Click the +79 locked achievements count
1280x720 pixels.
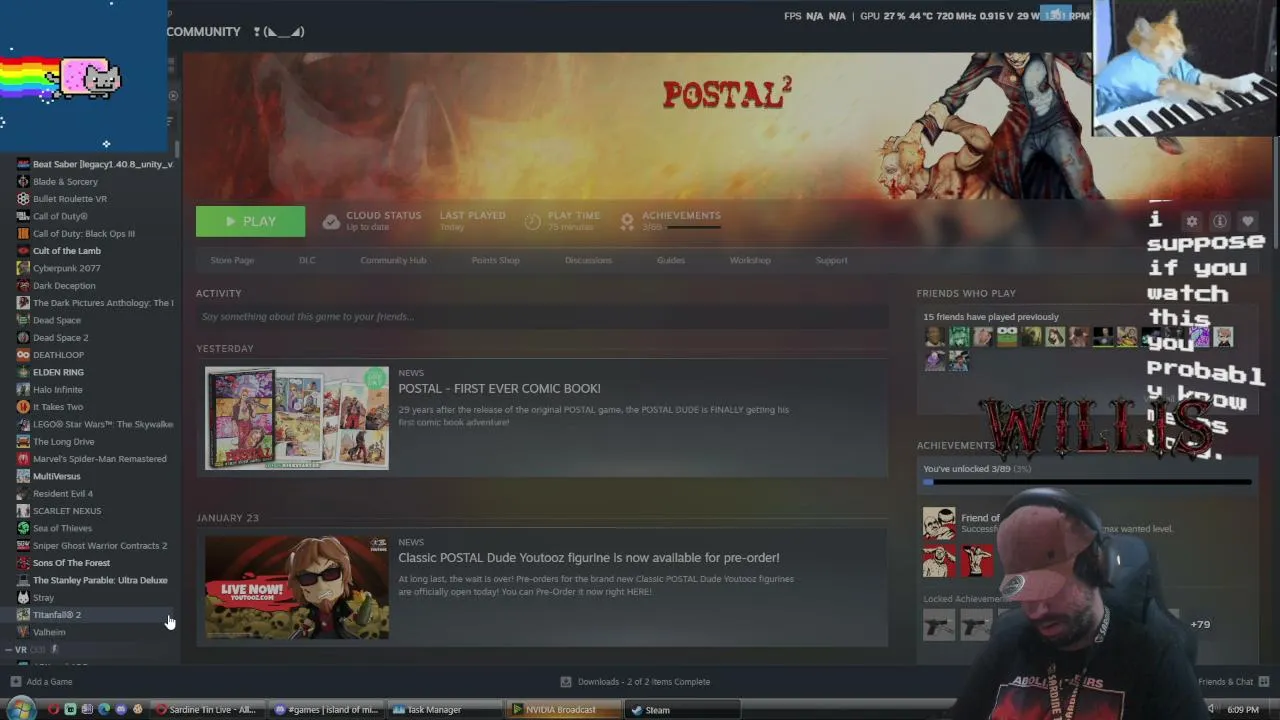click(x=1200, y=625)
